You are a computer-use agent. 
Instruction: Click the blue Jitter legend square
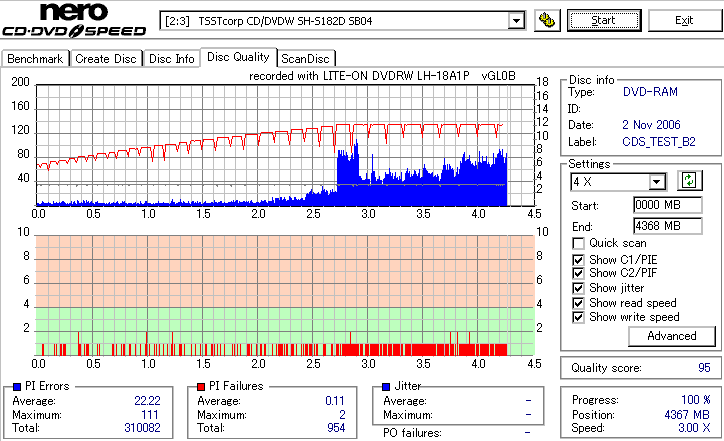coord(386,387)
